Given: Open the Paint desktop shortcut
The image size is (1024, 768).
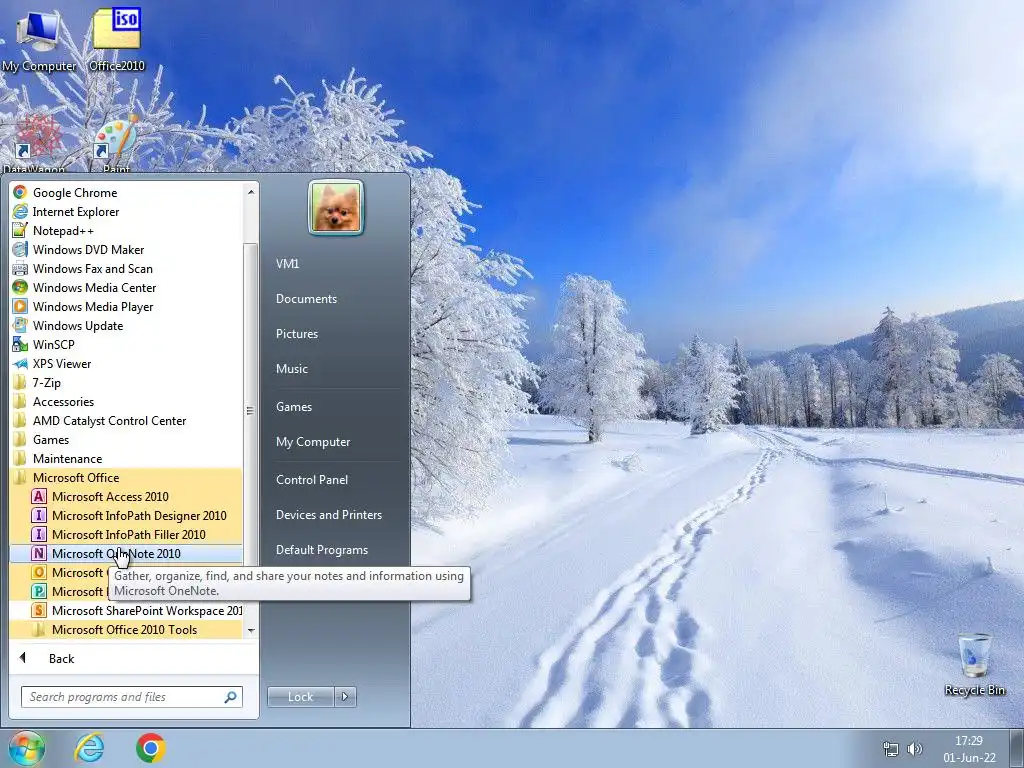Looking at the screenshot, I should pyautogui.click(x=116, y=145).
